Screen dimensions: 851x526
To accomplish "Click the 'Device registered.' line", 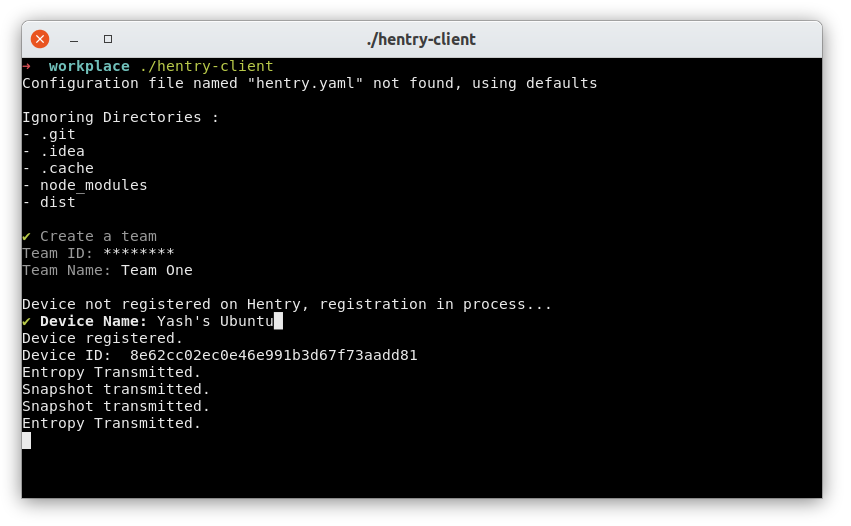I will pyautogui.click(x=103, y=338).
